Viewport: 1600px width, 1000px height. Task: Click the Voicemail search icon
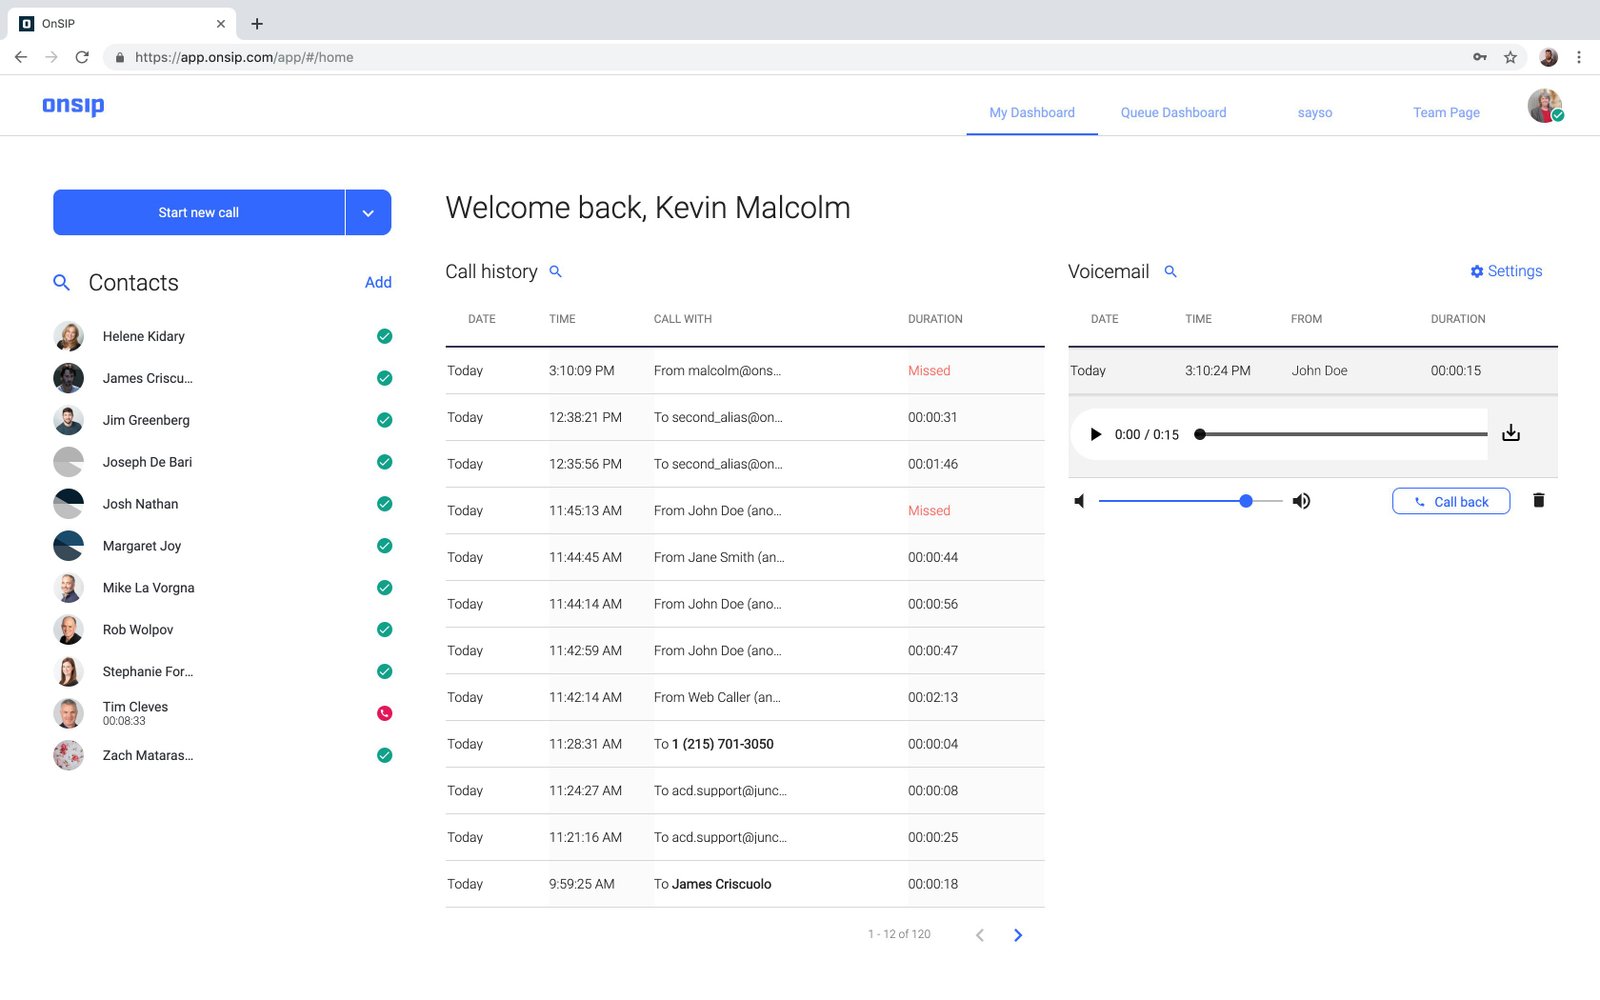pos(1170,272)
